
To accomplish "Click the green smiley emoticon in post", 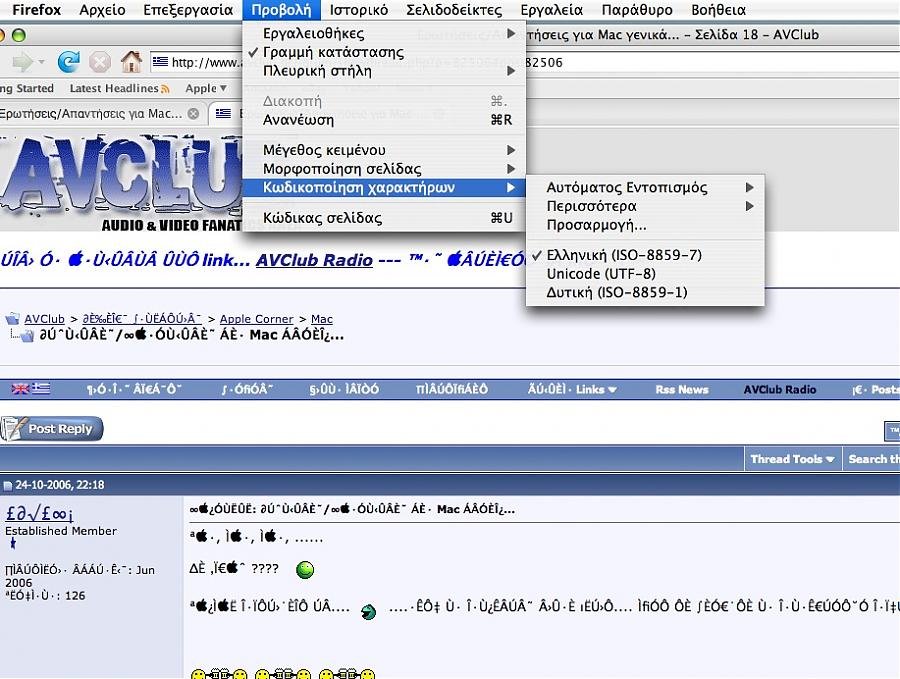I will [x=306, y=570].
